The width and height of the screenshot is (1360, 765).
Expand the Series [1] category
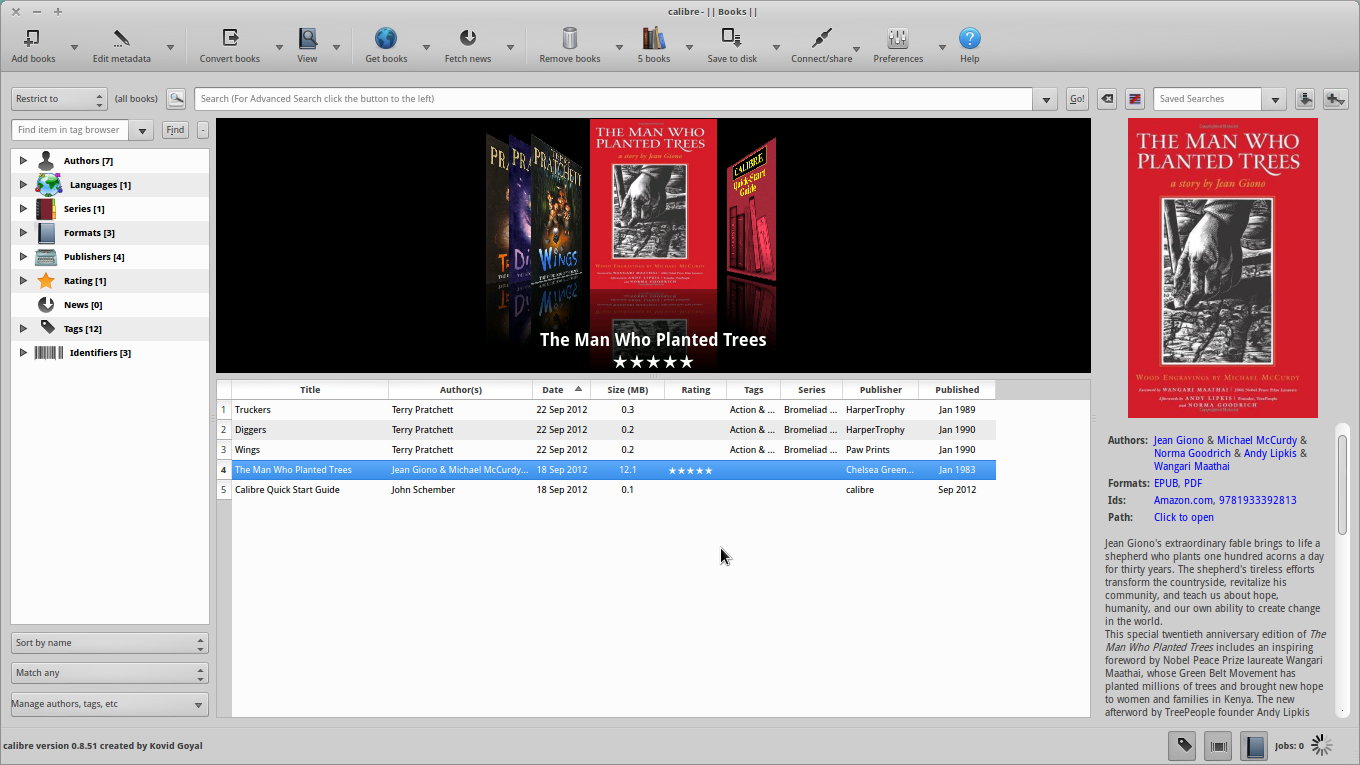click(23, 208)
